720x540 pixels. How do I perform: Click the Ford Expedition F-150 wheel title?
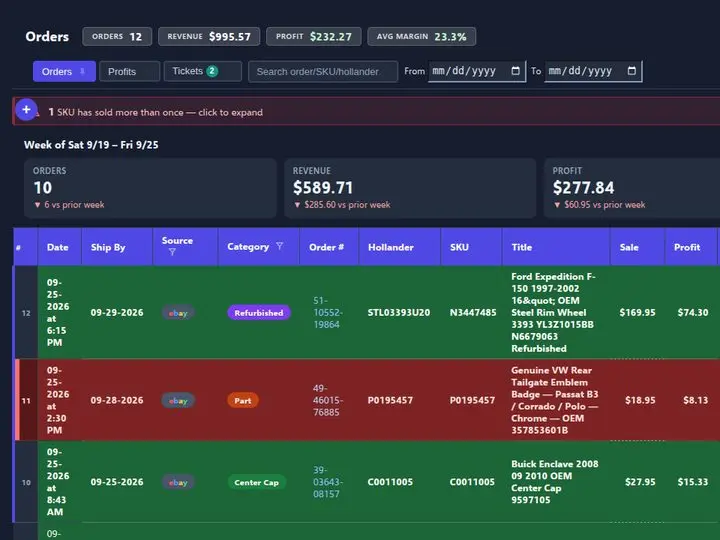(x=553, y=313)
